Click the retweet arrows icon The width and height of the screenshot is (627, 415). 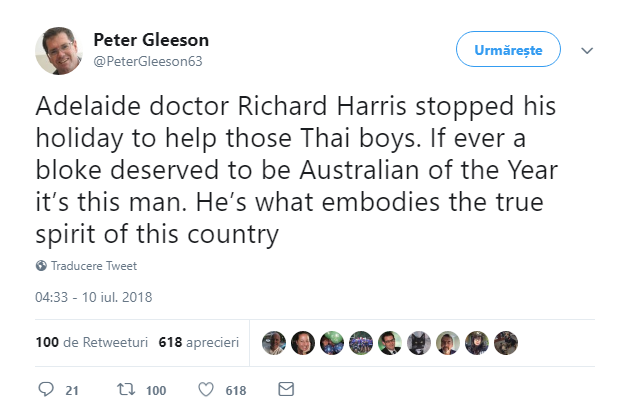[126, 389]
